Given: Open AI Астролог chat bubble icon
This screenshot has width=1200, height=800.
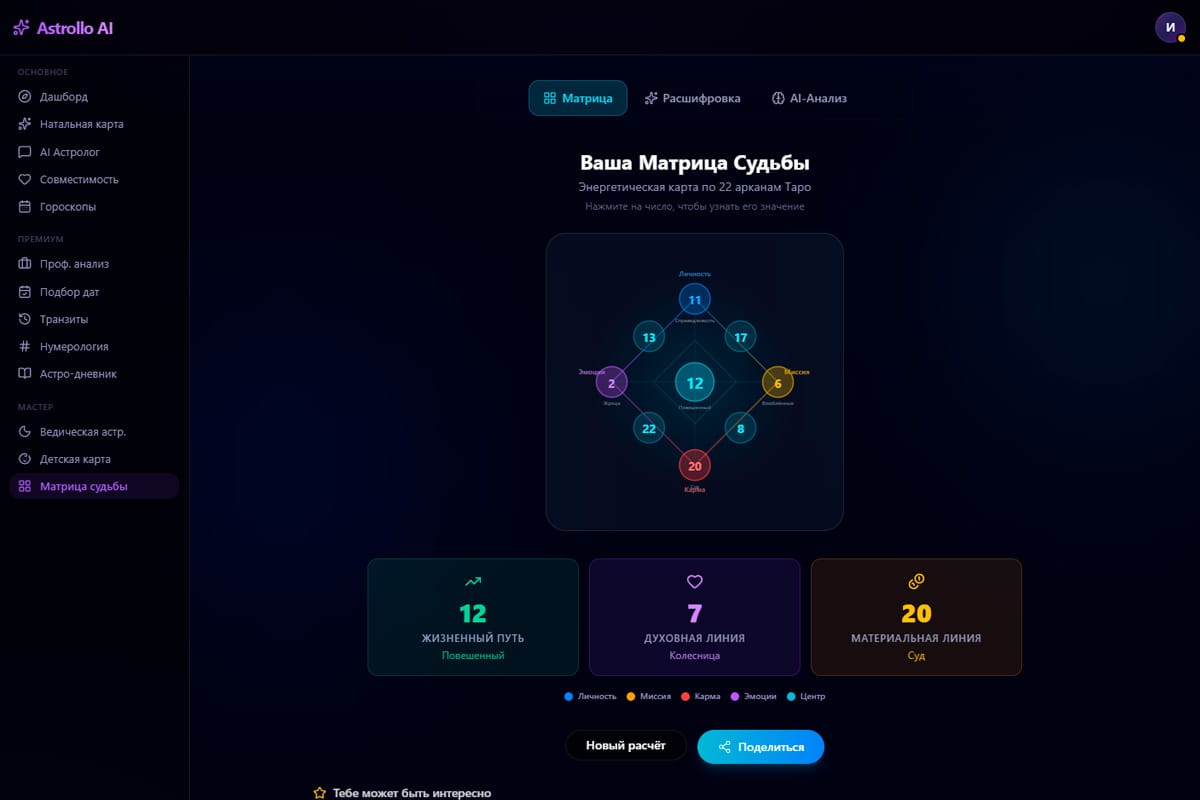Looking at the screenshot, I should (25, 152).
